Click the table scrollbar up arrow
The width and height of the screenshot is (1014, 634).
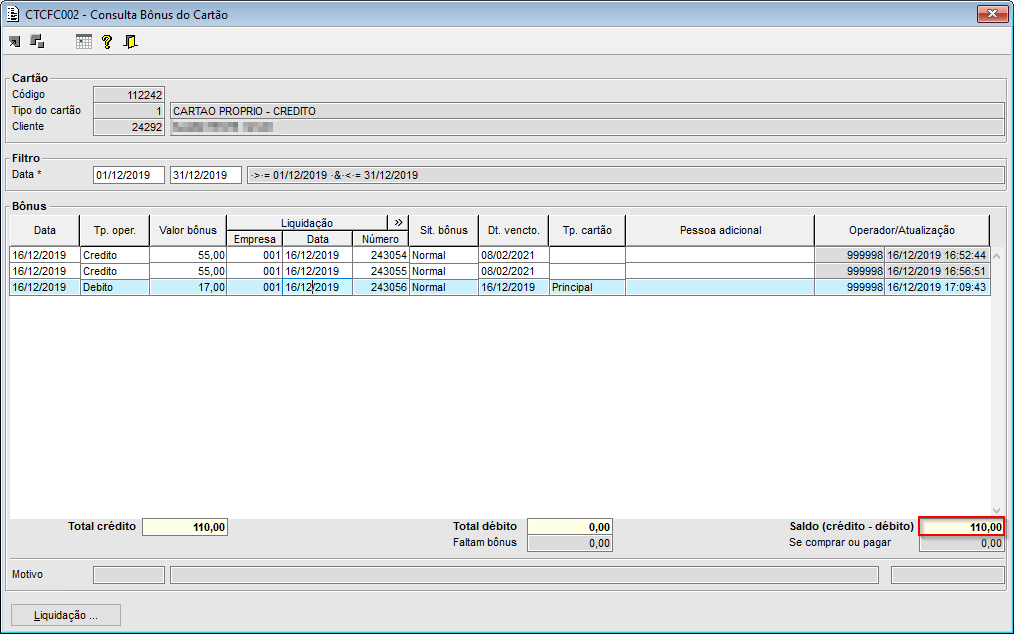[x=997, y=256]
